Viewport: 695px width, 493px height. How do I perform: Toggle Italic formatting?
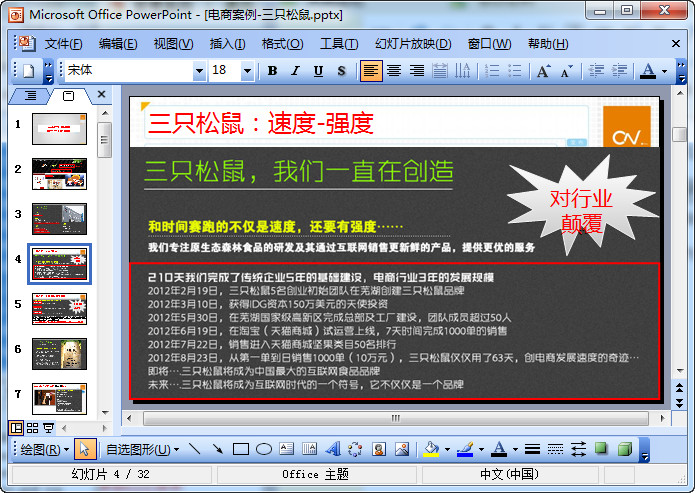point(295,70)
